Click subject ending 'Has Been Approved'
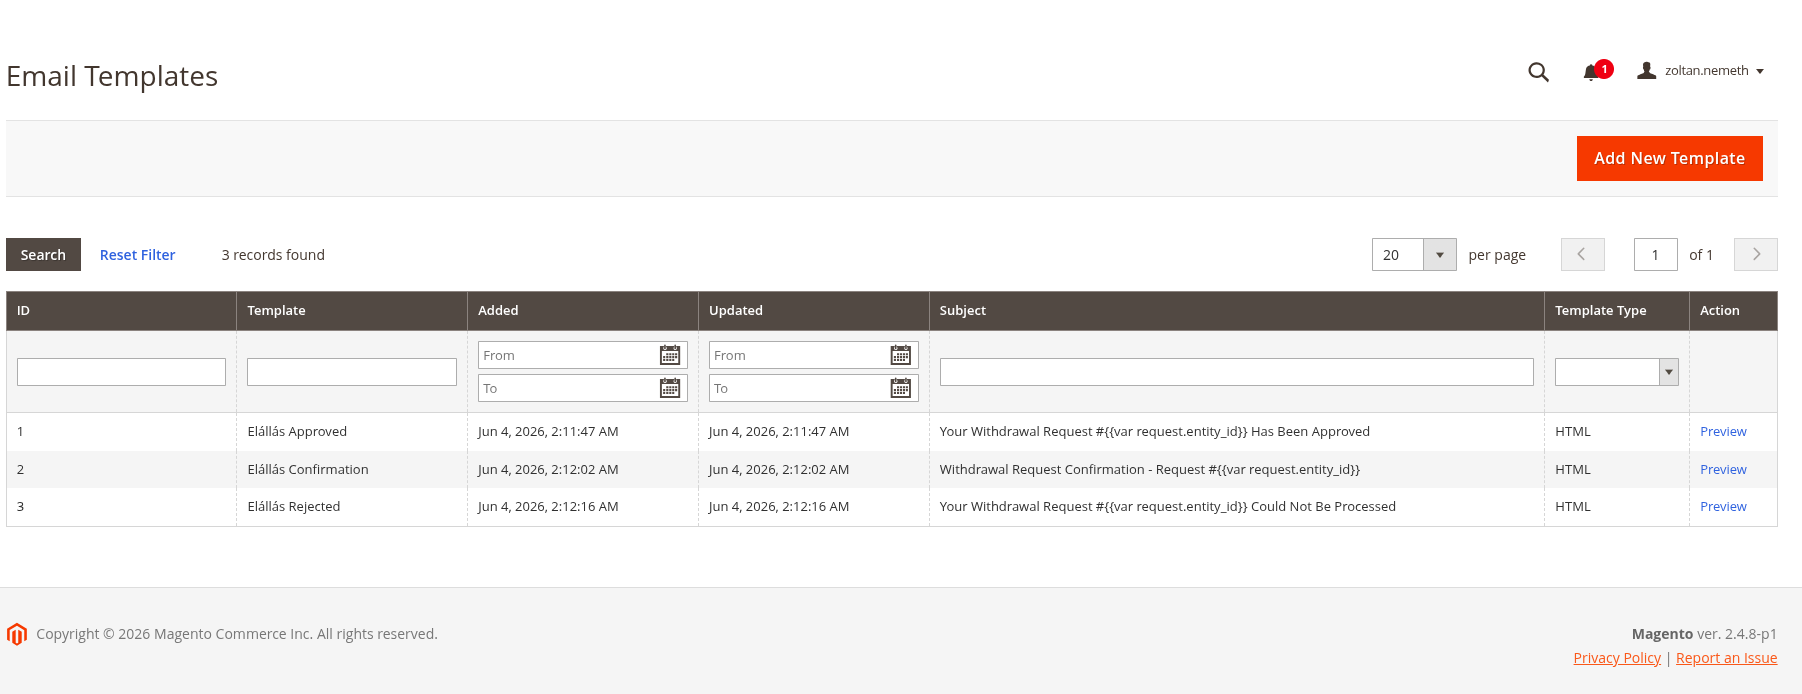Image resolution: width=1802 pixels, height=694 pixels. (1155, 432)
